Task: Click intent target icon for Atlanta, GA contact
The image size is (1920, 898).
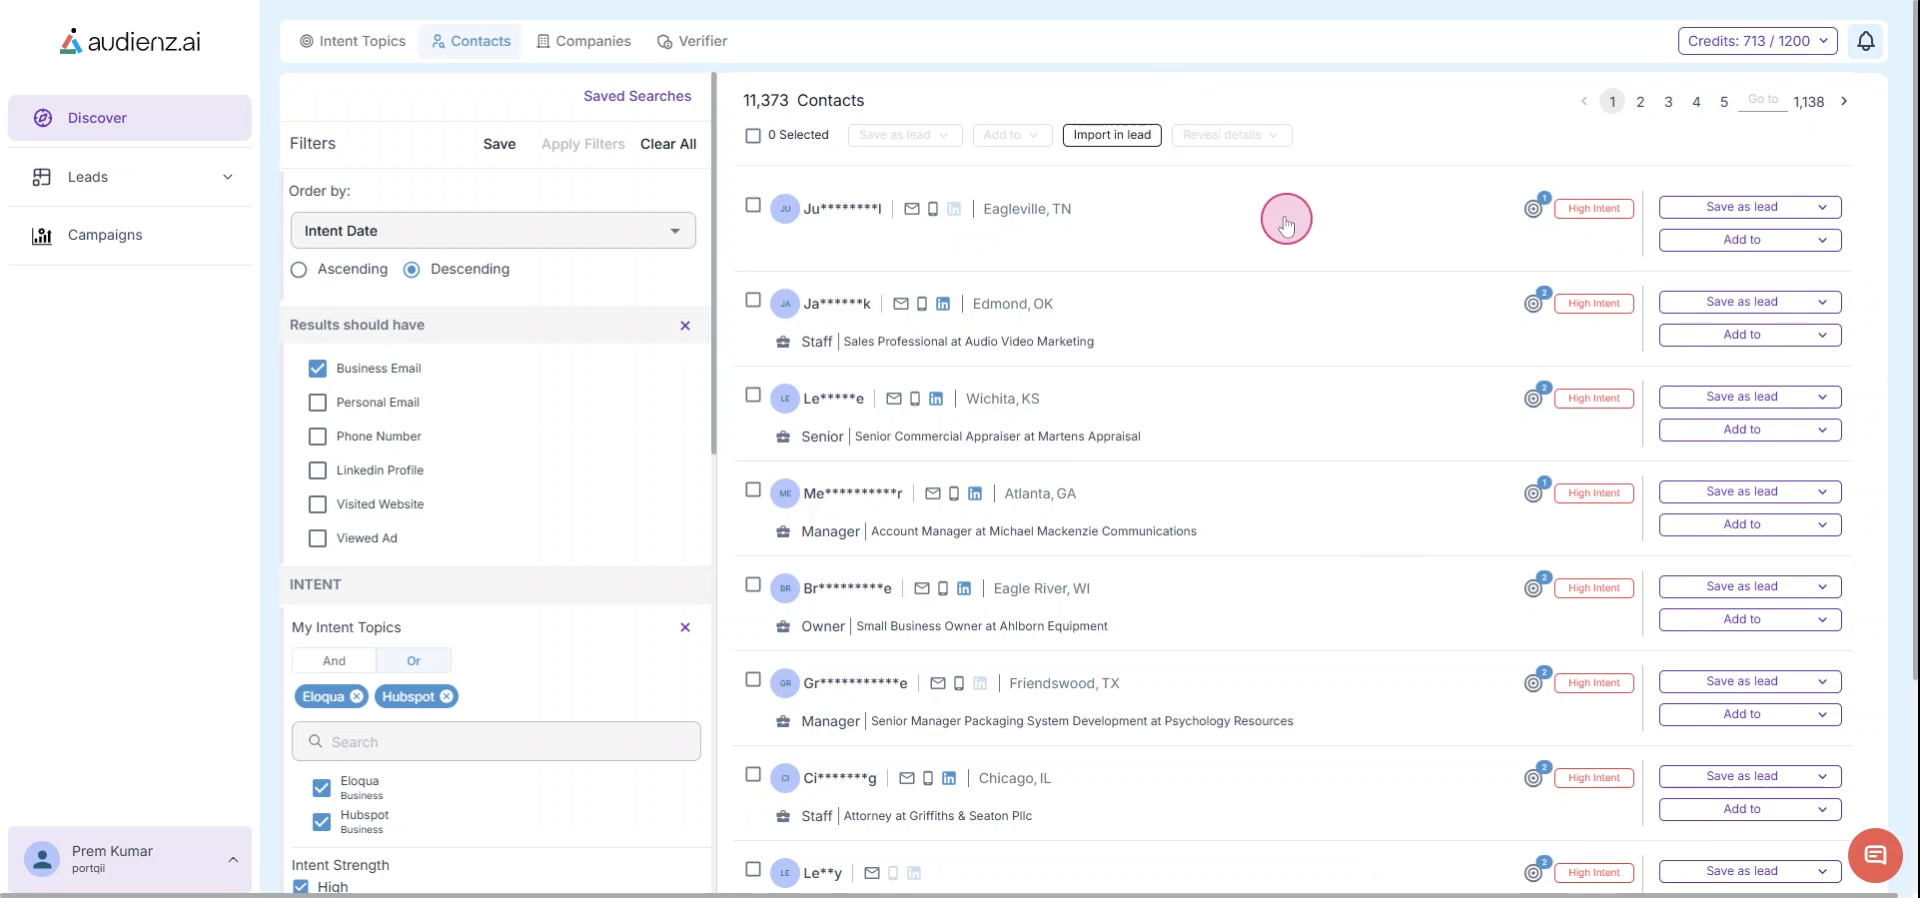Action: 1533,494
